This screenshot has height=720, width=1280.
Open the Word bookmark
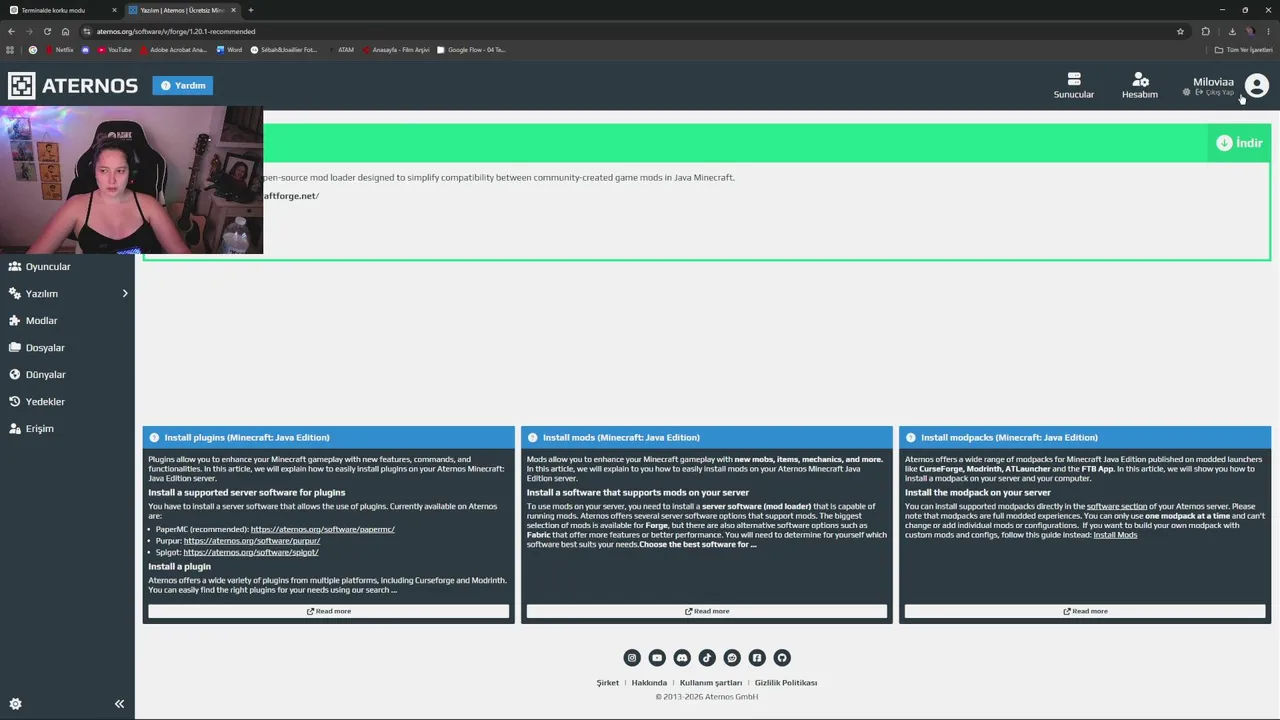pyautogui.click(x=230, y=50)
